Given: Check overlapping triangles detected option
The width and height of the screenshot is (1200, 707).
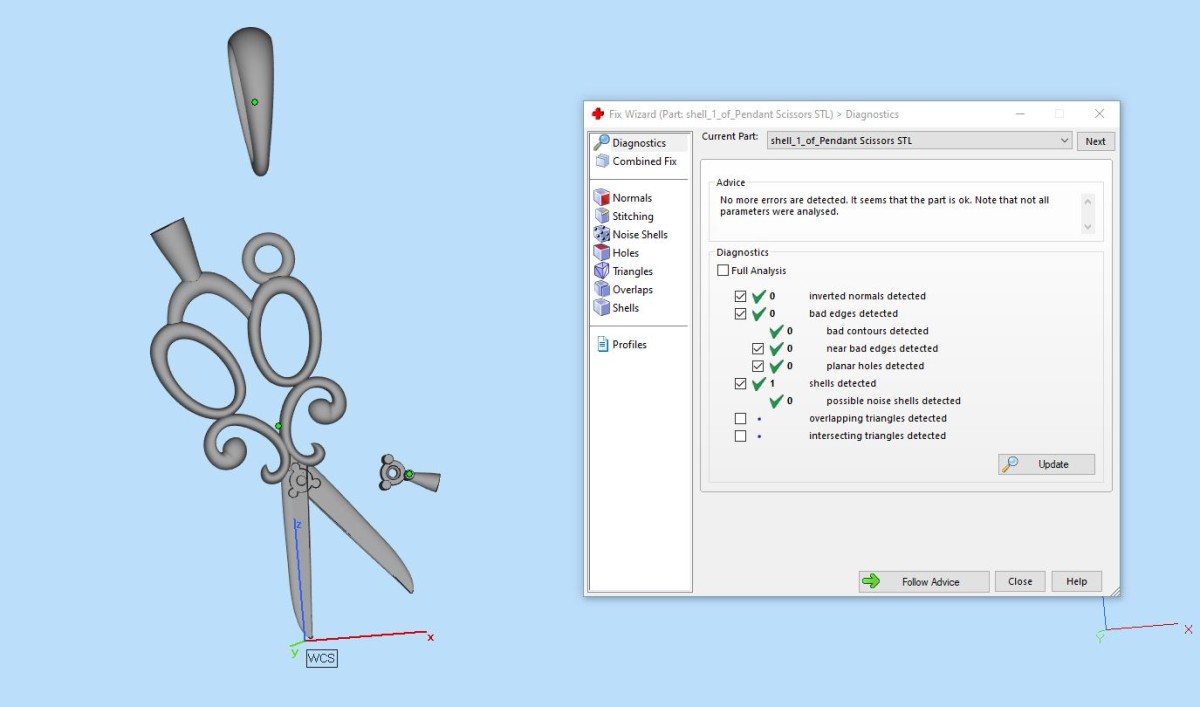Looking at the screenshot, I should click(x=740, y=418).
